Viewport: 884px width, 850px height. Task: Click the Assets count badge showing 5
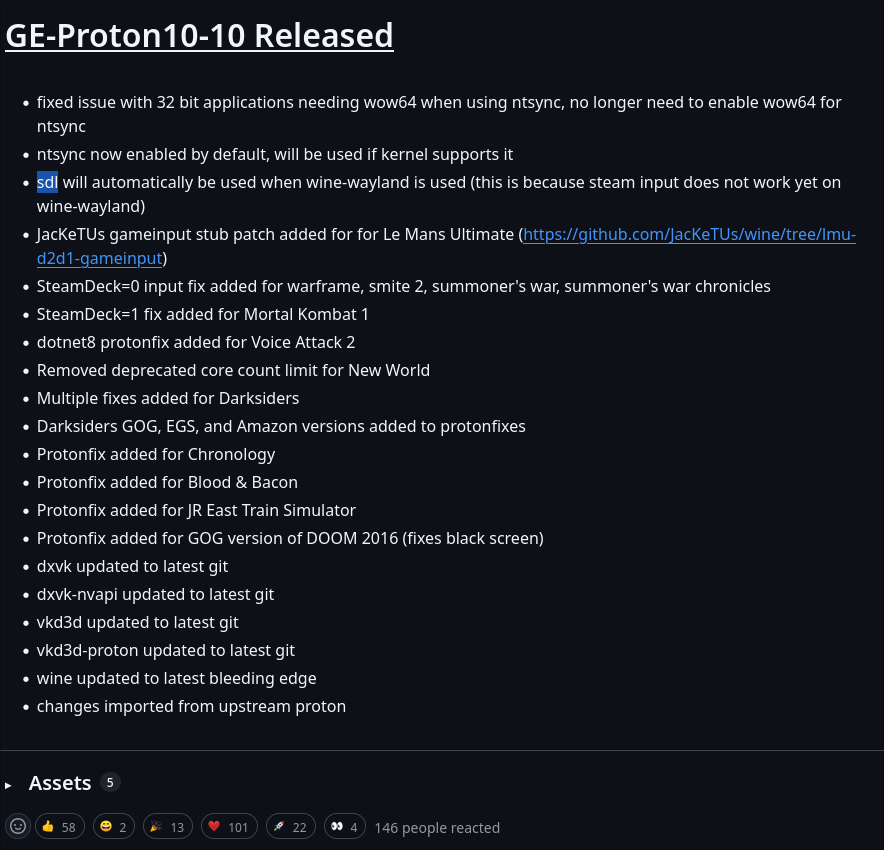coord(110,782)
